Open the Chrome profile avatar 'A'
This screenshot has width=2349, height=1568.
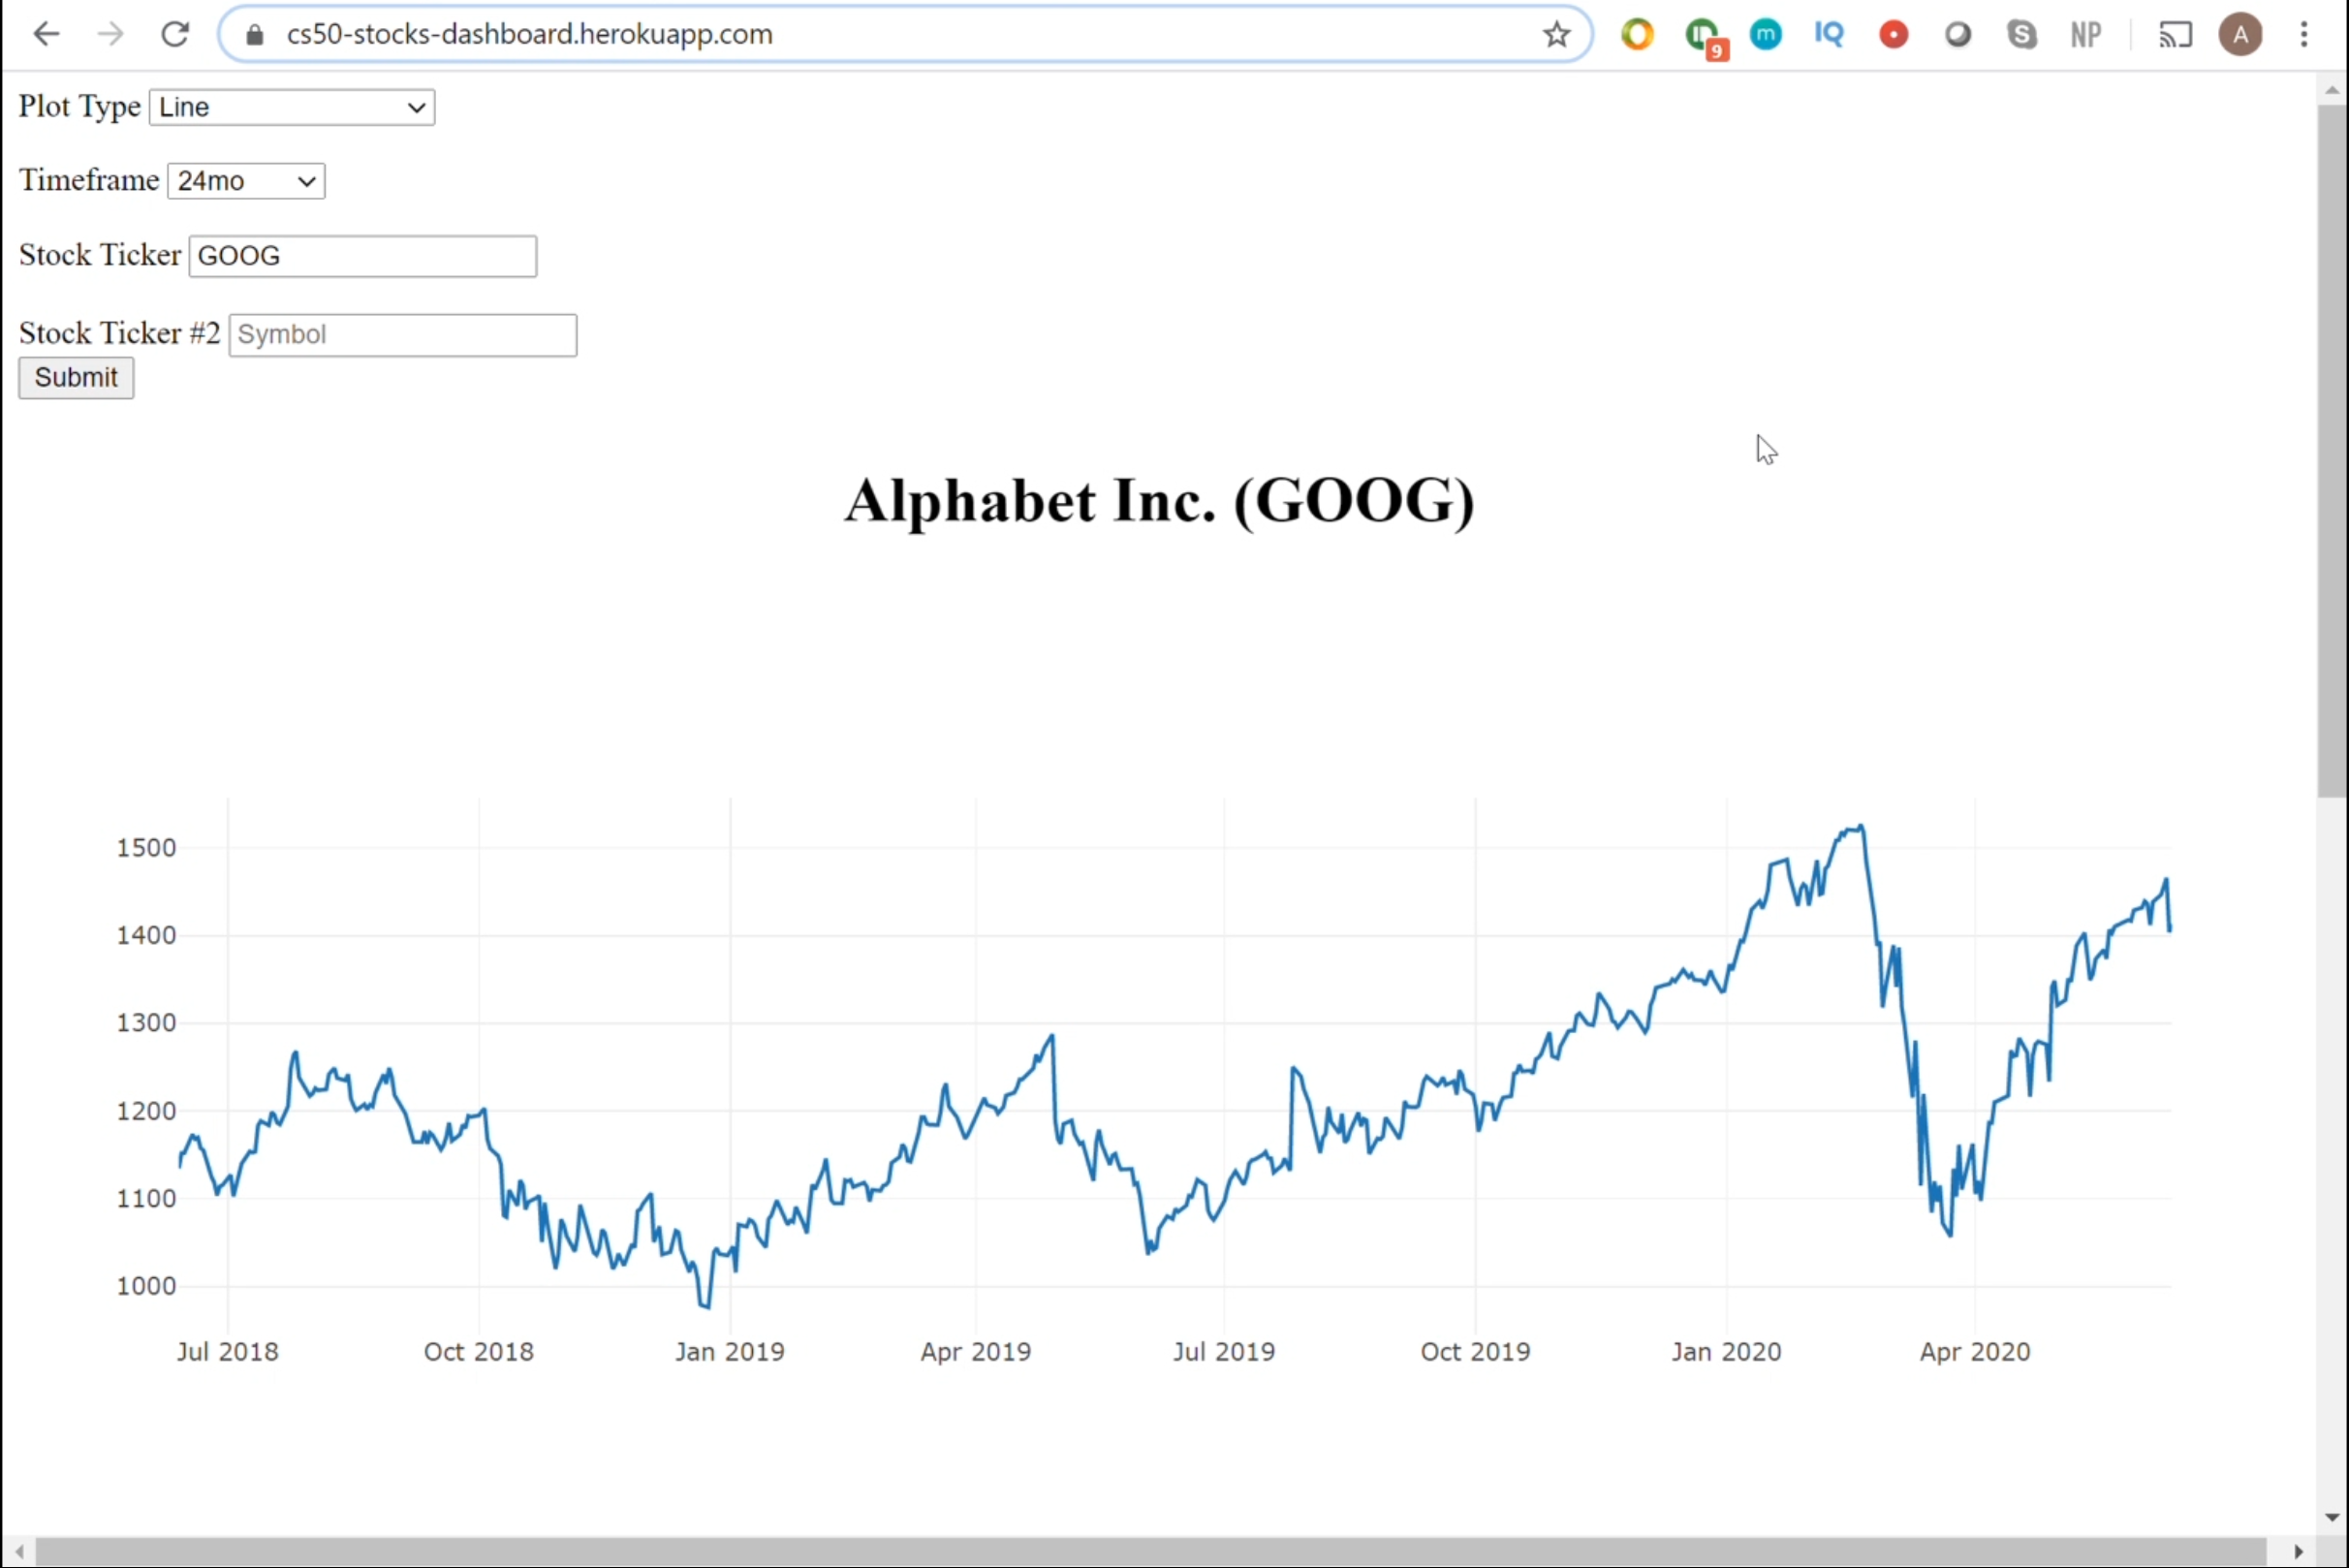(x=2239, y=34)
